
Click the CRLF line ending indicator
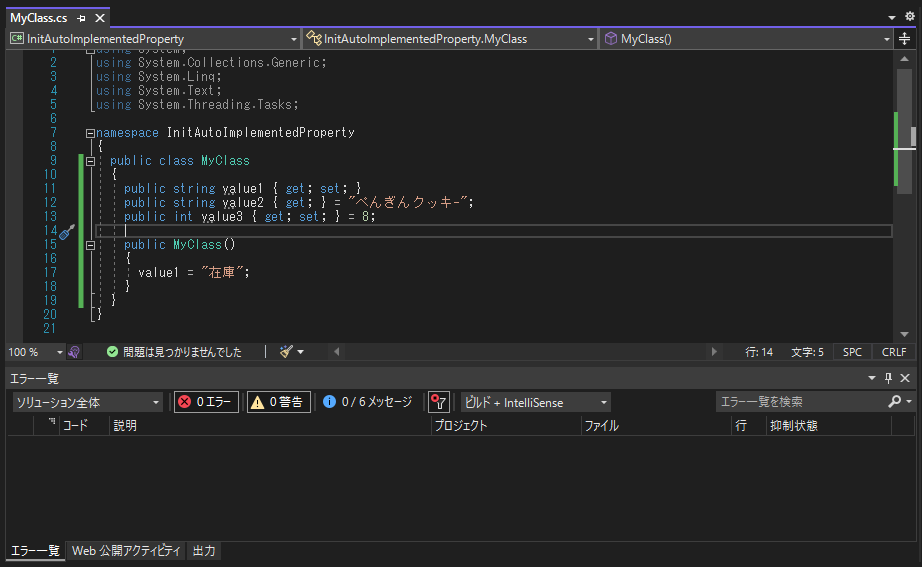(x=894, y=352)
